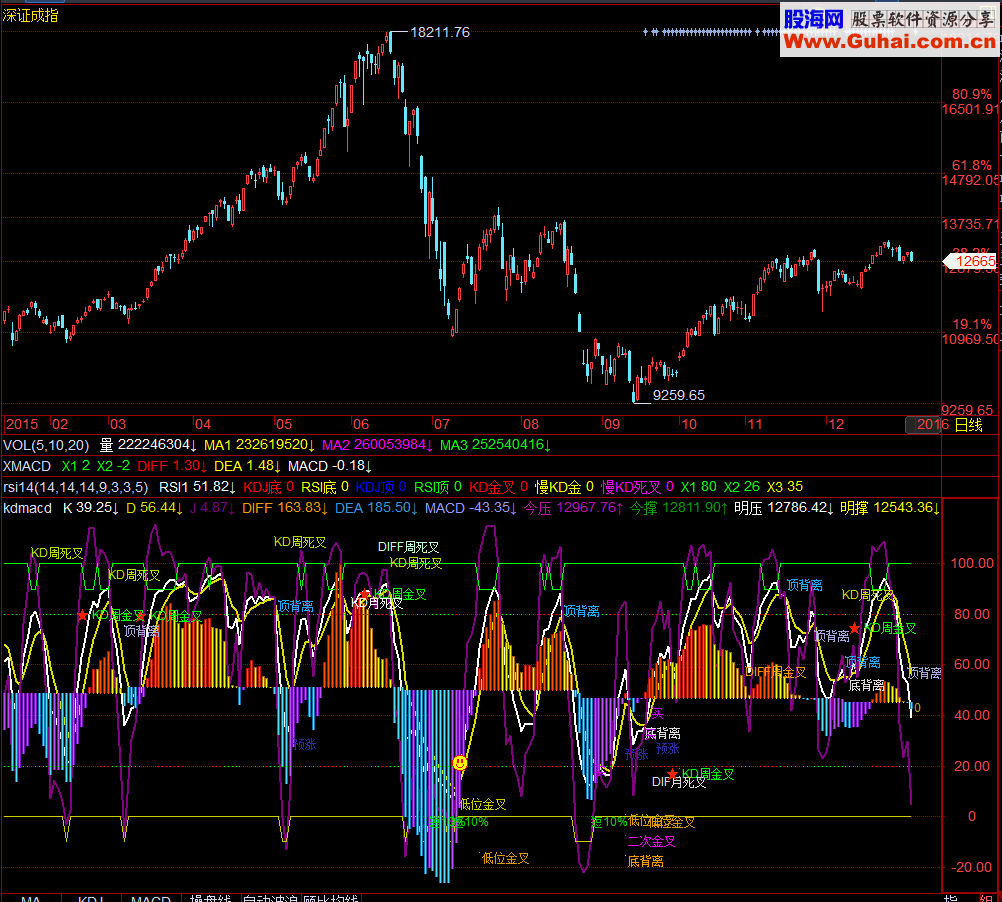Click the red star beside DIF月死叉 label
The image size is (1002, 902).
(x=672, y=774)
